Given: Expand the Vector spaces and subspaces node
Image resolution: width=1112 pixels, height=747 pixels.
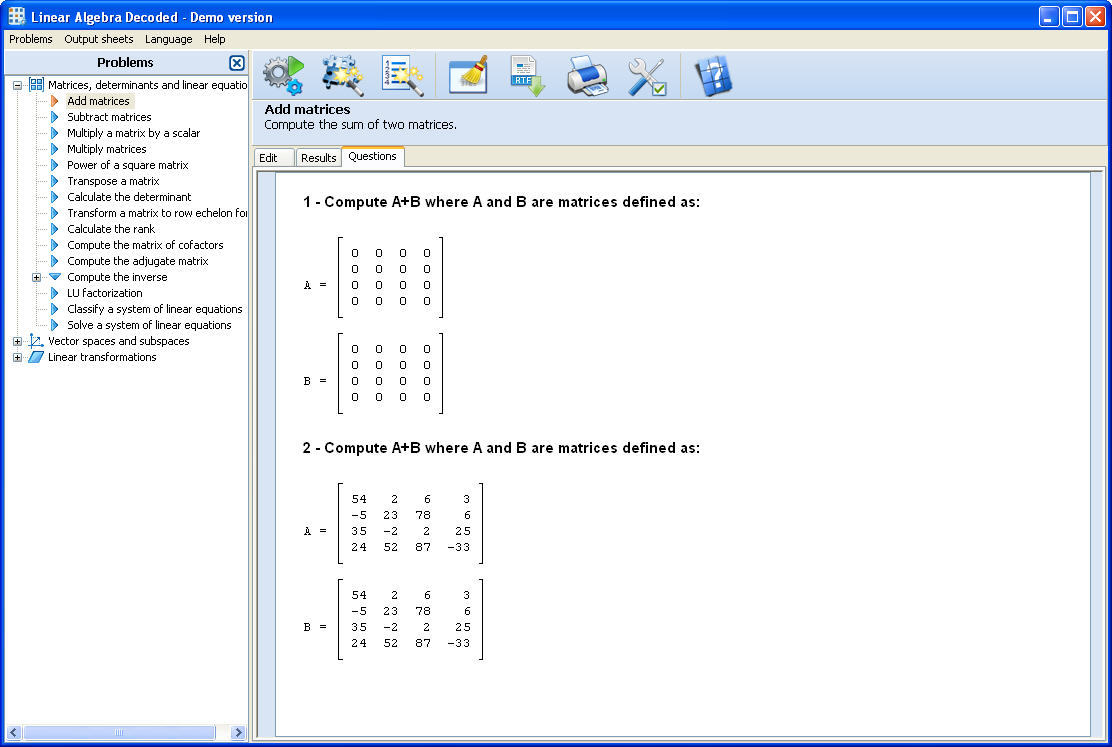Looking at the screenshot, I should [18, 341].
